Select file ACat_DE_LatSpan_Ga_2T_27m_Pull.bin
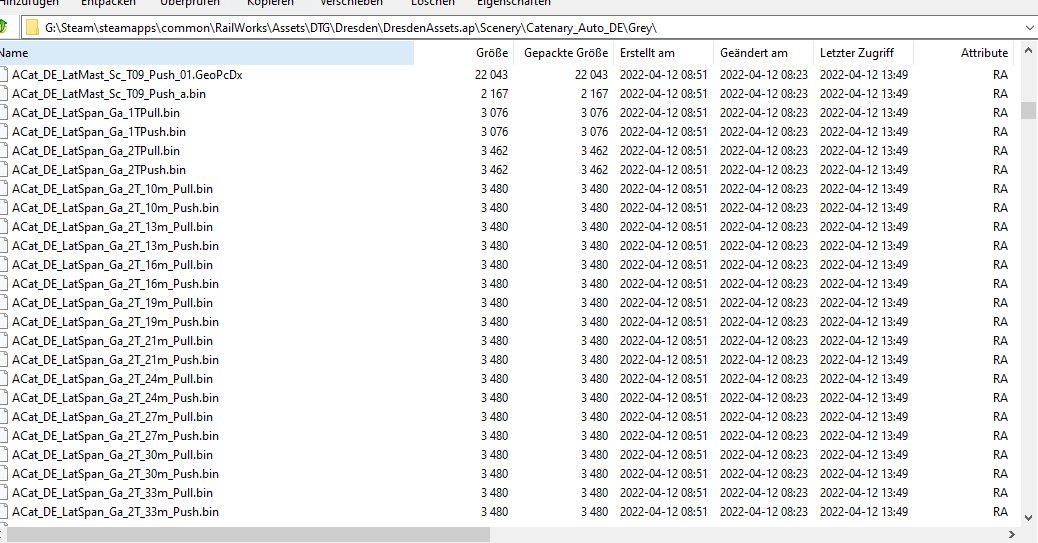Viewport: 1038px width, 543px height. point(113,417)
